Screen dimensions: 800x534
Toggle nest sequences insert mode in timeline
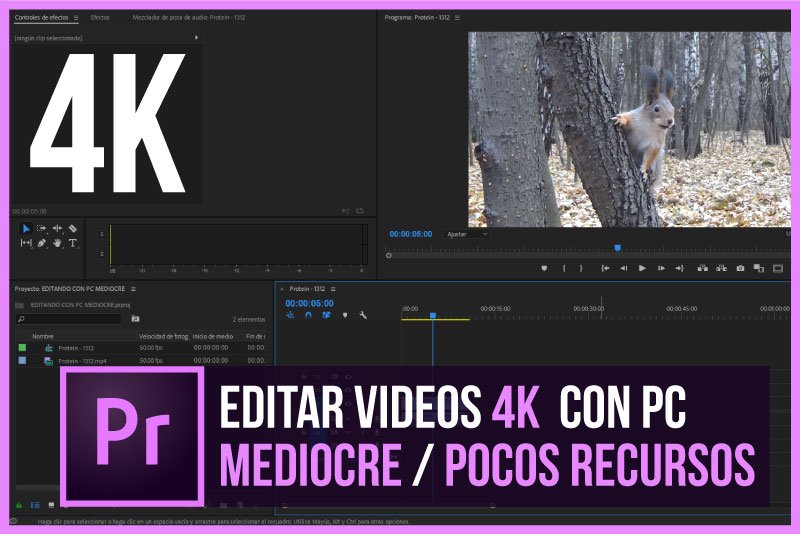tap(290, 315)
